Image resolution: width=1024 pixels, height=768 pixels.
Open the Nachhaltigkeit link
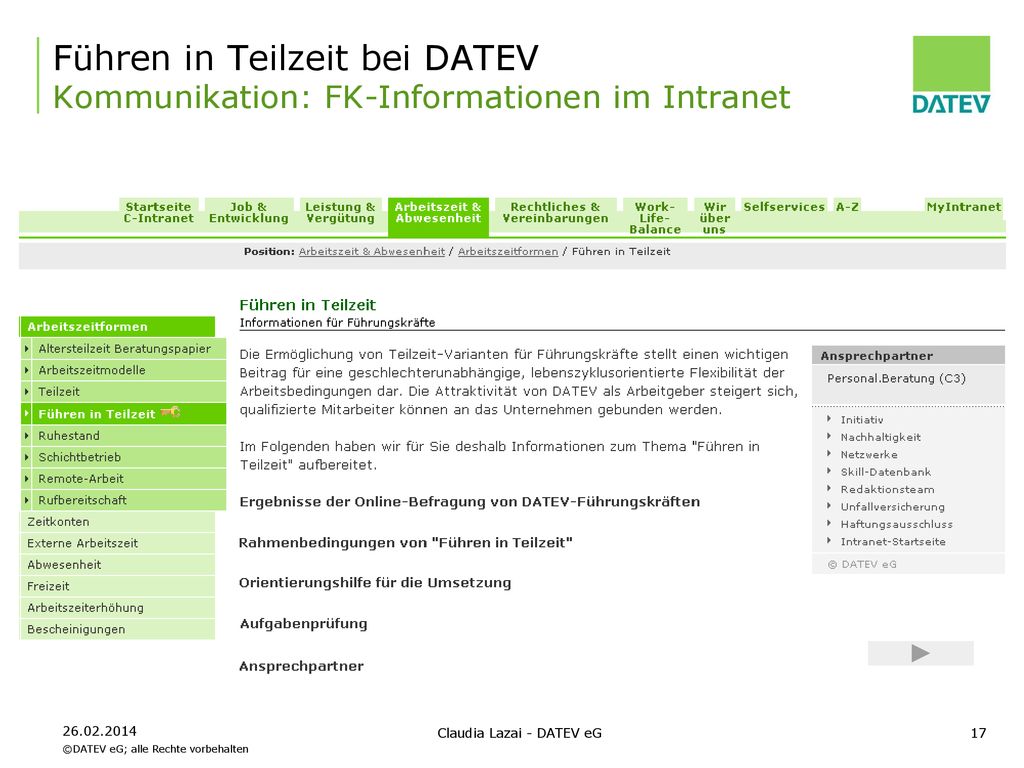coord(880,438)
